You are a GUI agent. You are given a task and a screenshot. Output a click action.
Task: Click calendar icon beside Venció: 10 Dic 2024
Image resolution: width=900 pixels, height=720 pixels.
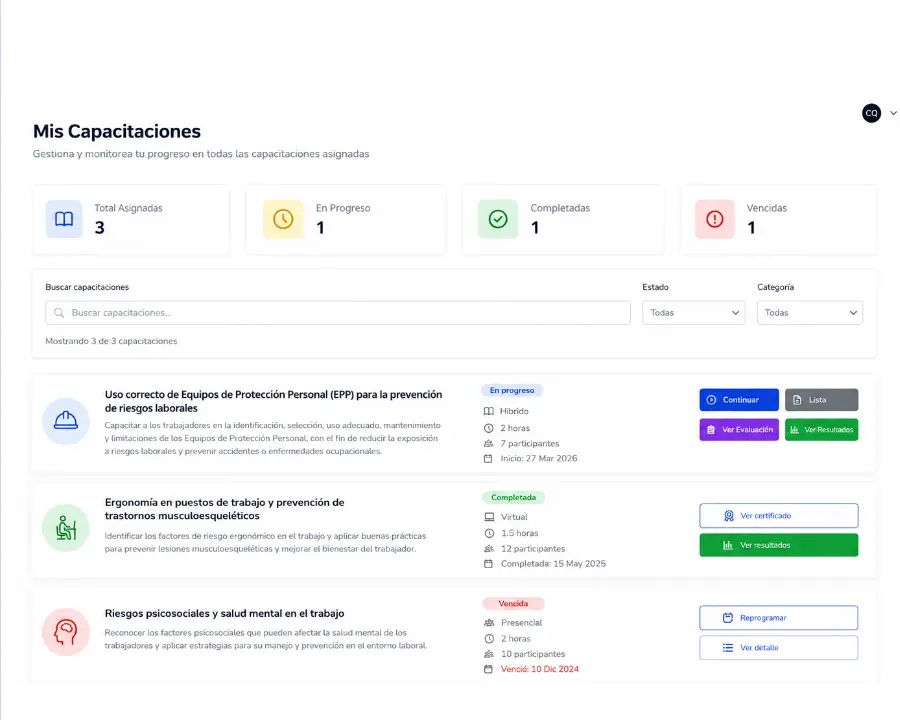point(488,669)
